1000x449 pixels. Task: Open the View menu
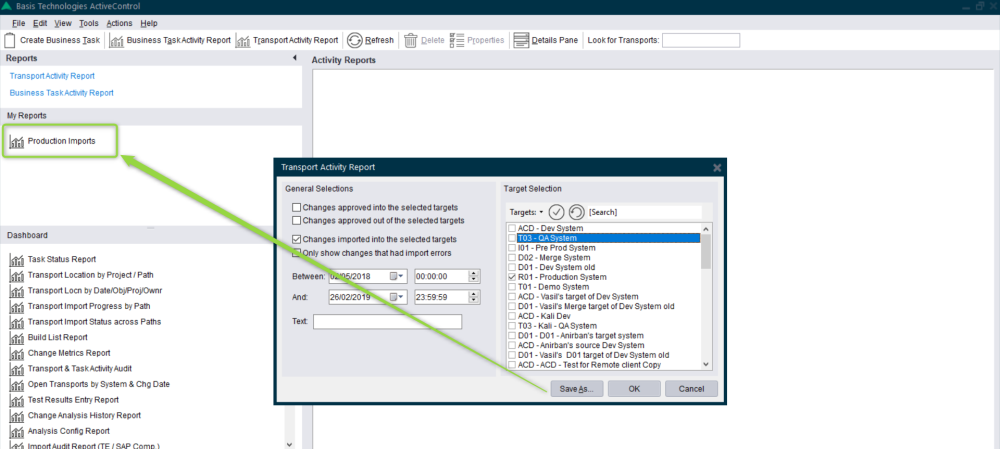63,23
